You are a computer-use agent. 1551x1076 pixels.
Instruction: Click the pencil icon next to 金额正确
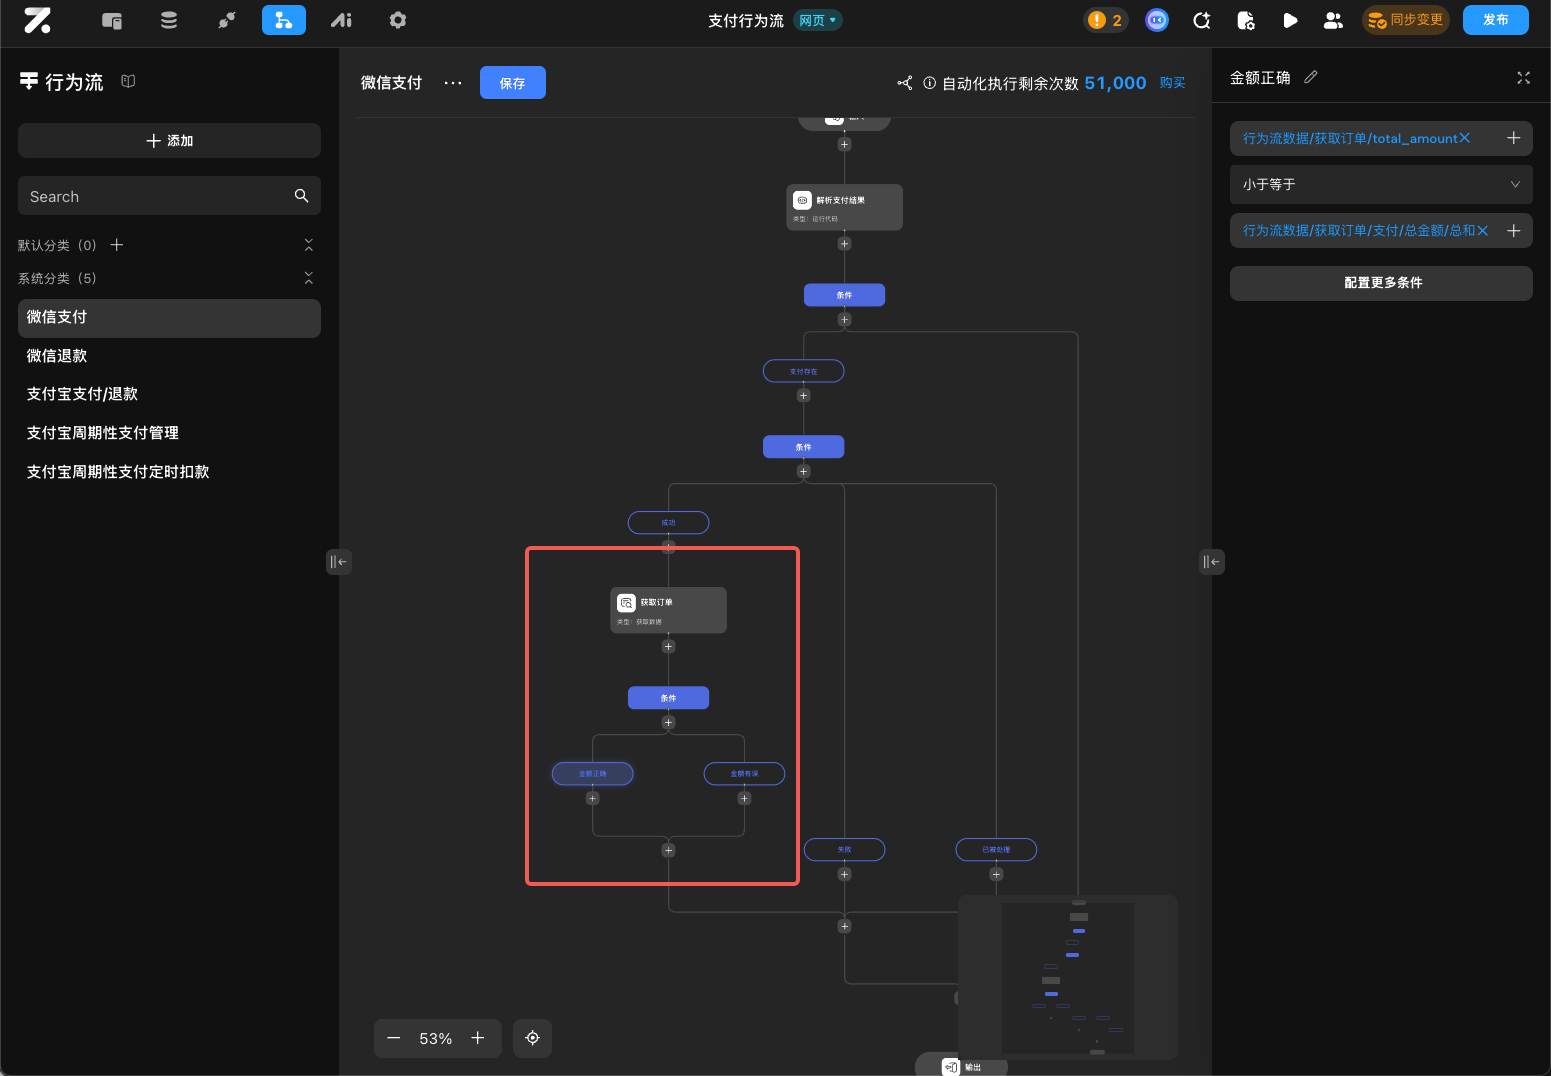click(x=1311, y=77)
